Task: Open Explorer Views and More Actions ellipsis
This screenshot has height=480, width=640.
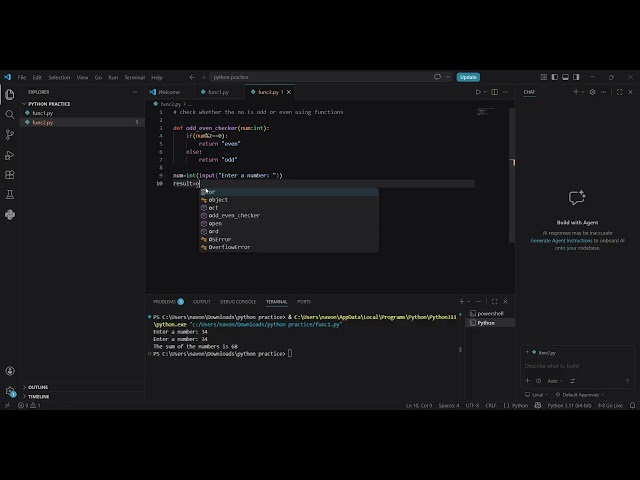Action: click(x=135, y=92)
